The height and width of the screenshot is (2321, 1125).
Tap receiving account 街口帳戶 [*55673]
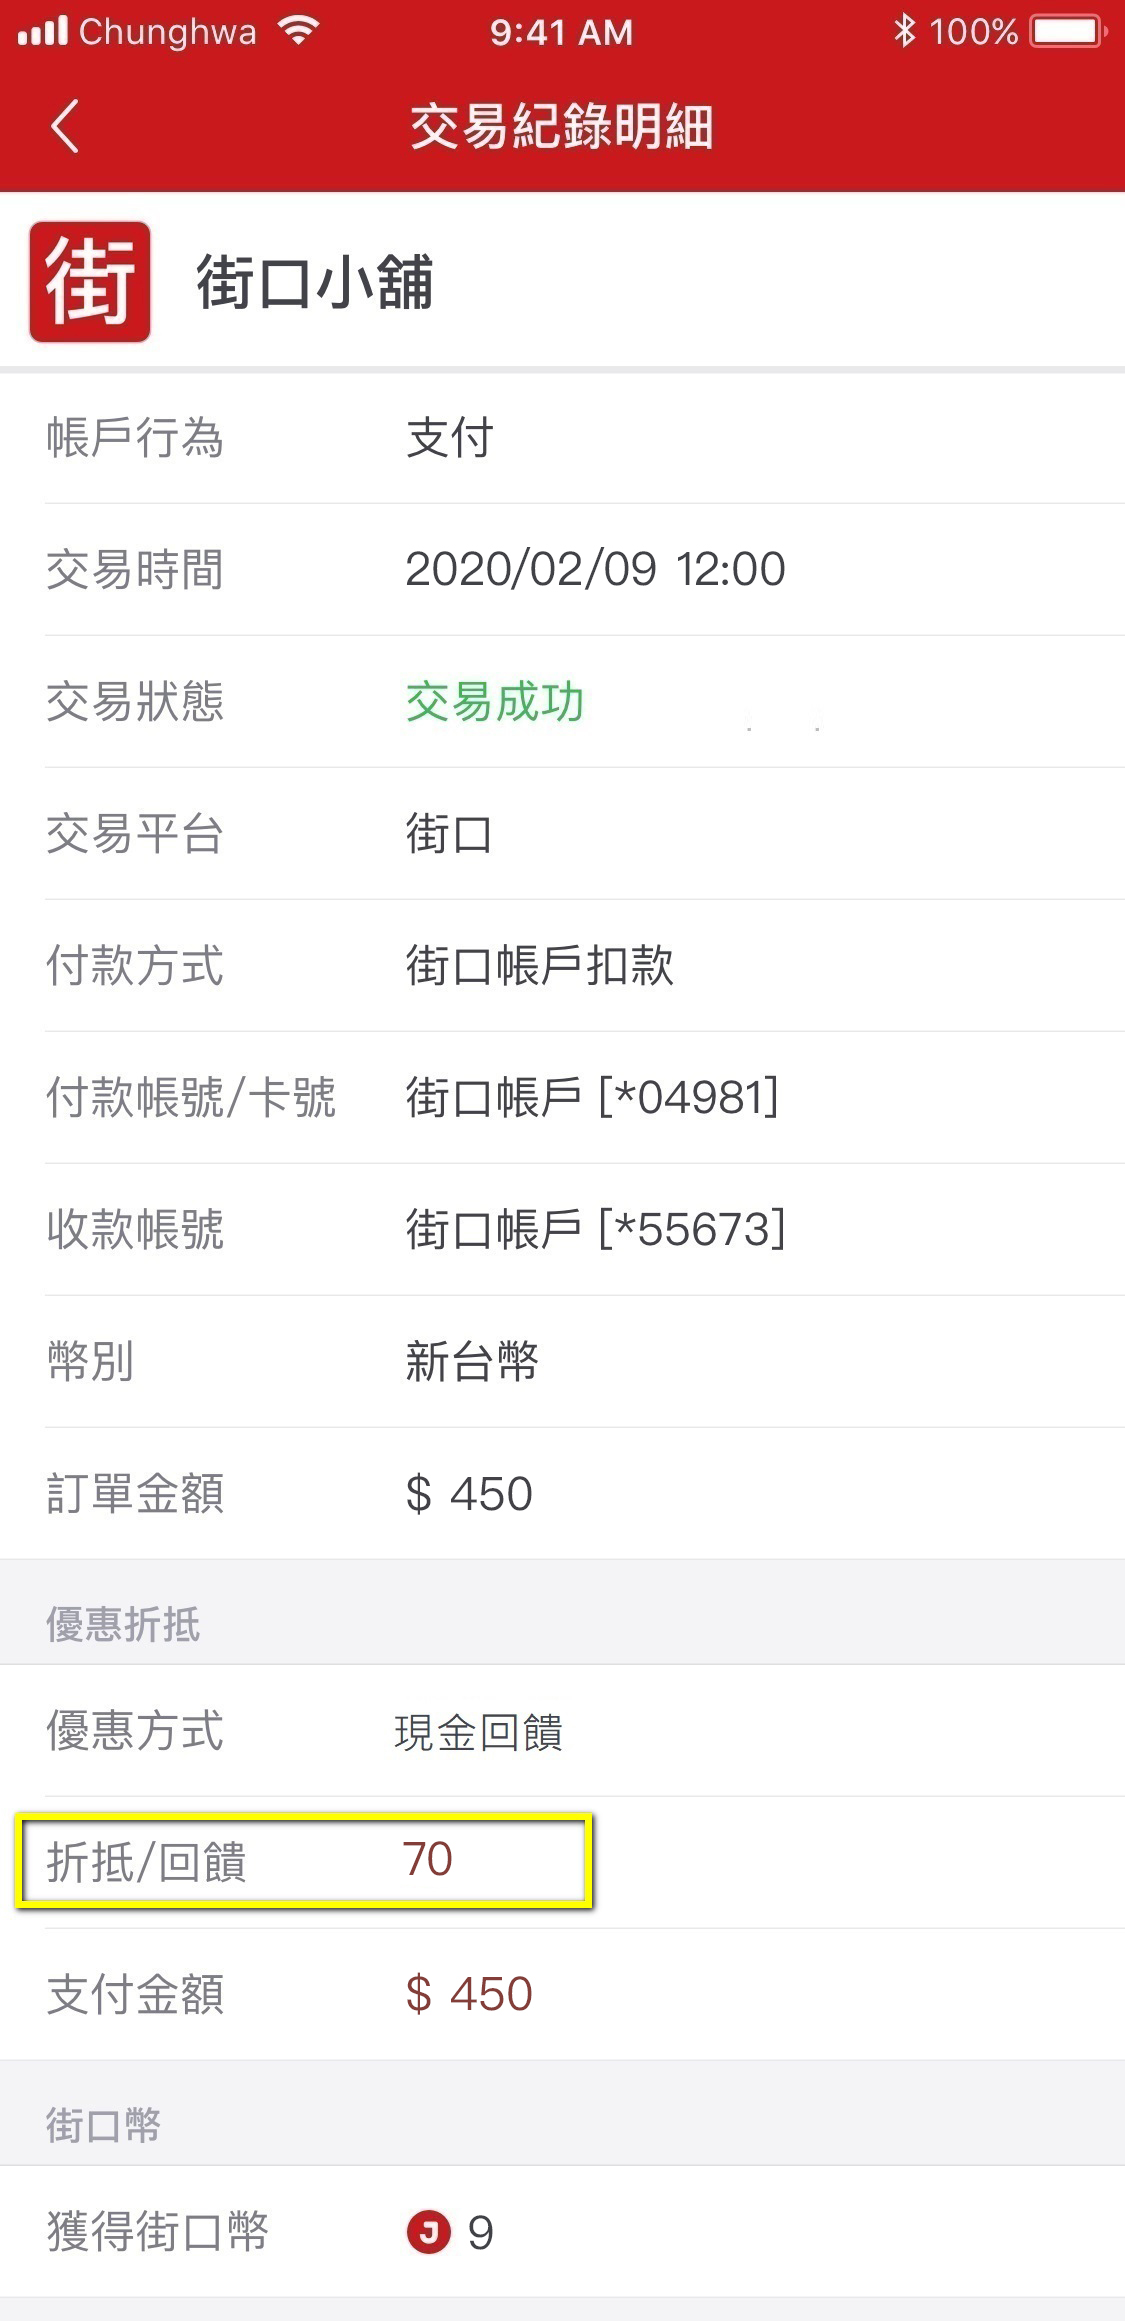595,1229
